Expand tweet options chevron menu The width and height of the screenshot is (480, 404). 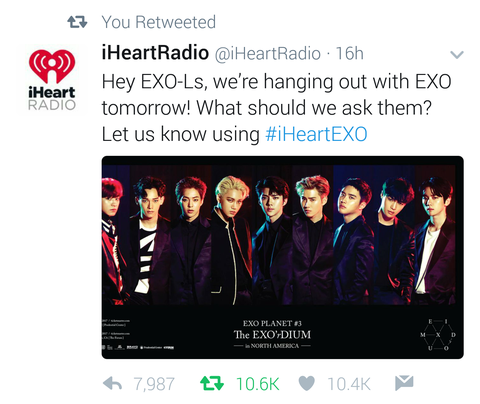(457, 54)
